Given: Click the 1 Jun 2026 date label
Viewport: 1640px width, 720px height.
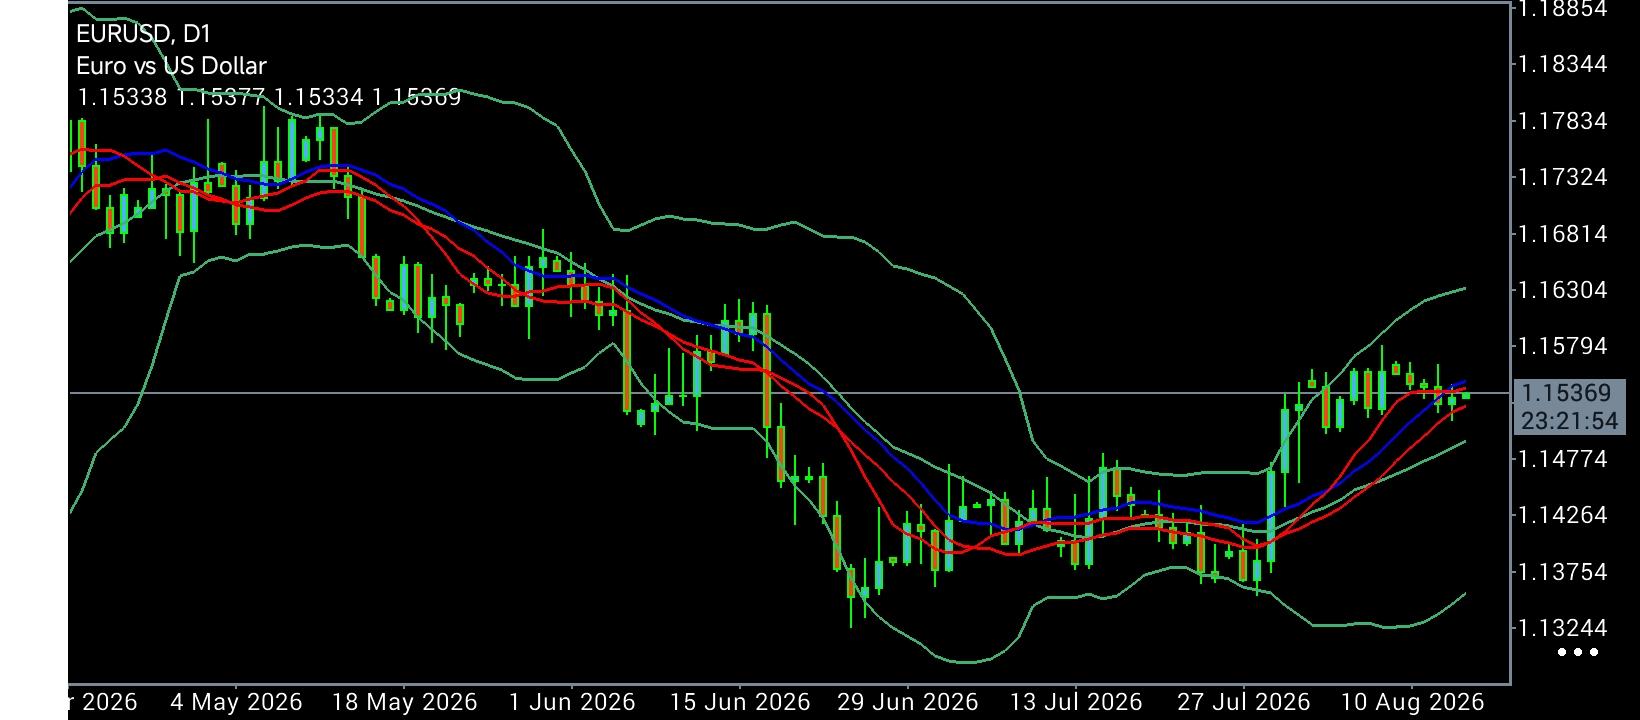Looking at the screenshot, I should click(572, 702).
